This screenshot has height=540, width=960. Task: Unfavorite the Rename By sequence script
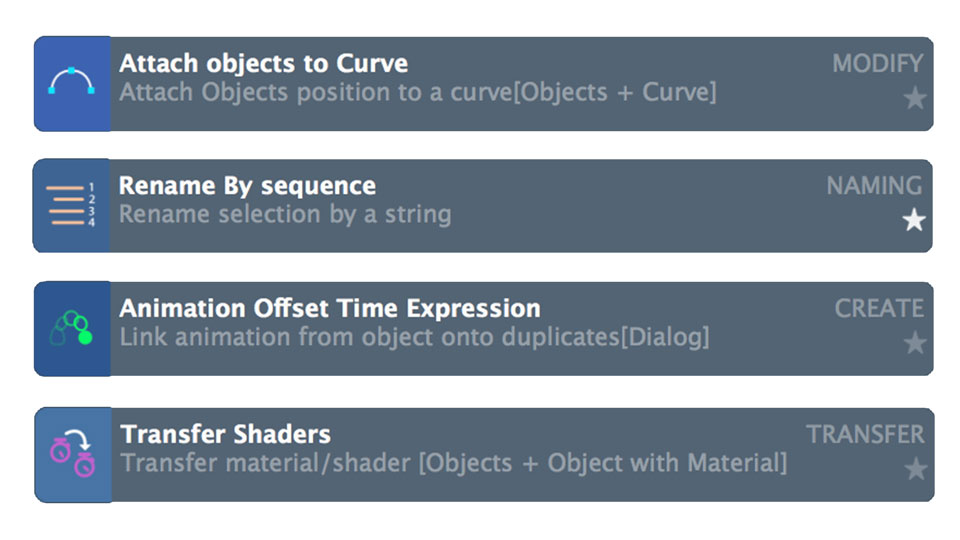(913, 220)
